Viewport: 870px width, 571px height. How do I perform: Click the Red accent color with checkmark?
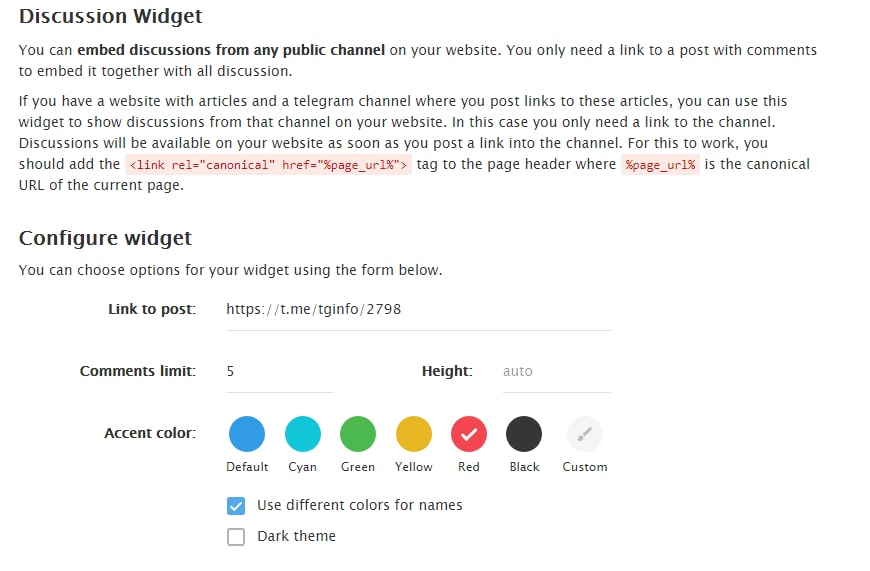pyautogui.click(x=469, y=434)
